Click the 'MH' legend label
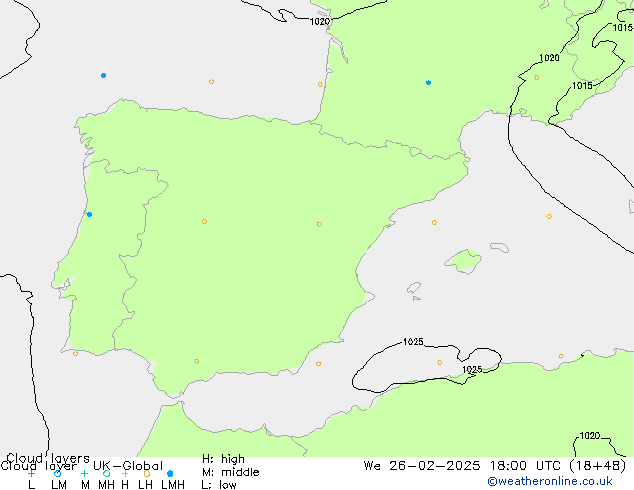The width and height of the screenshot is (634, 490). 106,485
